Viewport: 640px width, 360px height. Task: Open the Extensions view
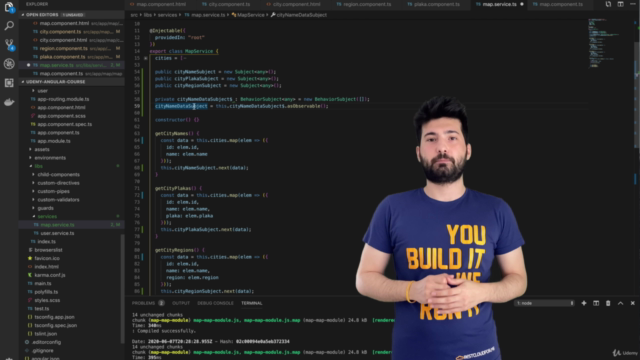tap(9, 83)
